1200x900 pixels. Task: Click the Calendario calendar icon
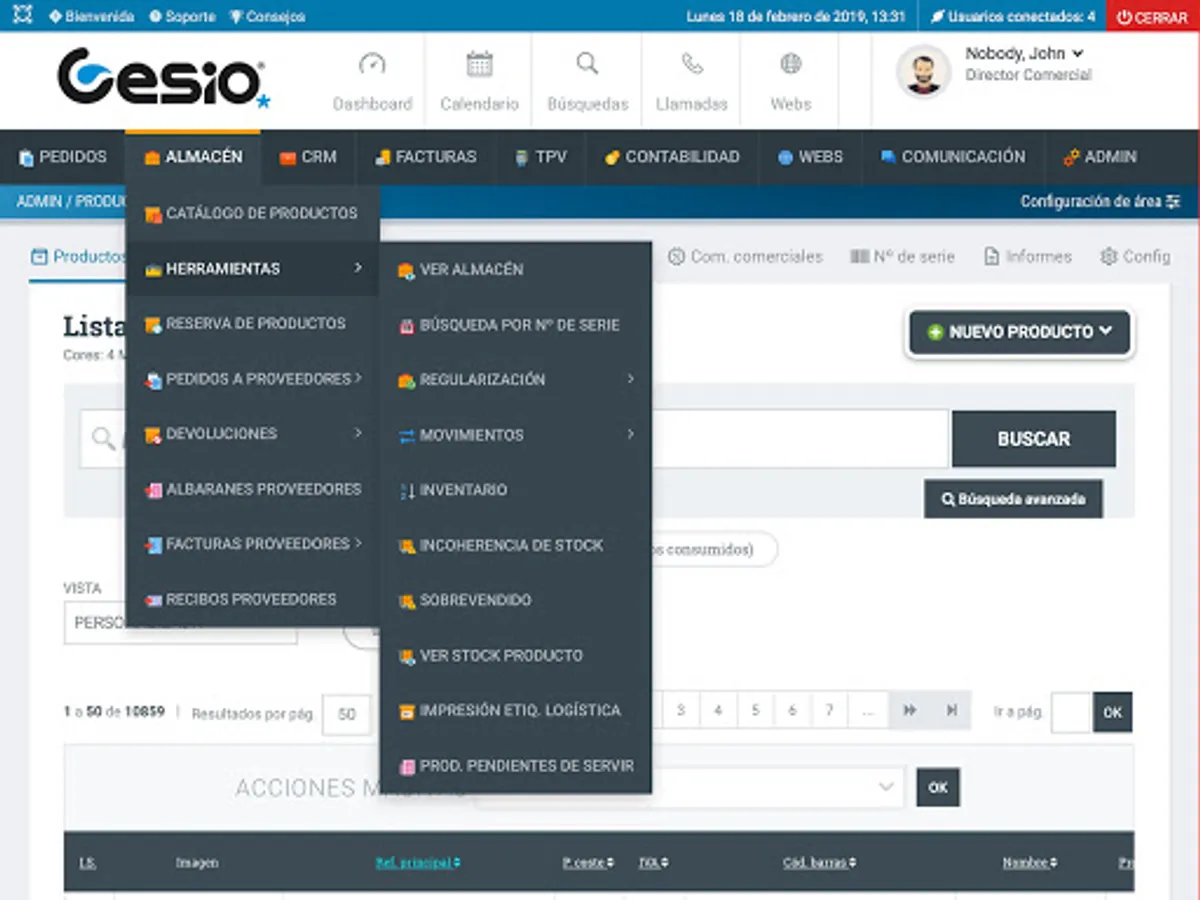pyautogui.click(x=478, y=63)
